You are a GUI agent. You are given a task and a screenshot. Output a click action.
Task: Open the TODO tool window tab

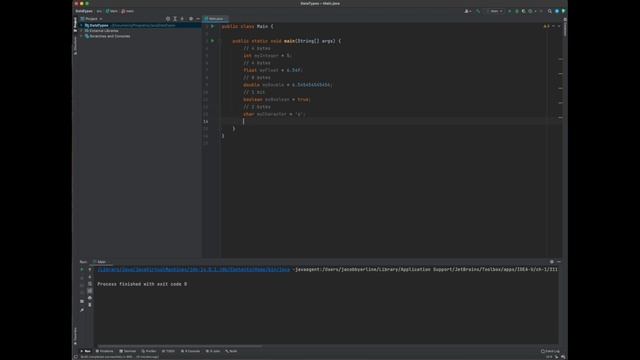click(168, 351)
